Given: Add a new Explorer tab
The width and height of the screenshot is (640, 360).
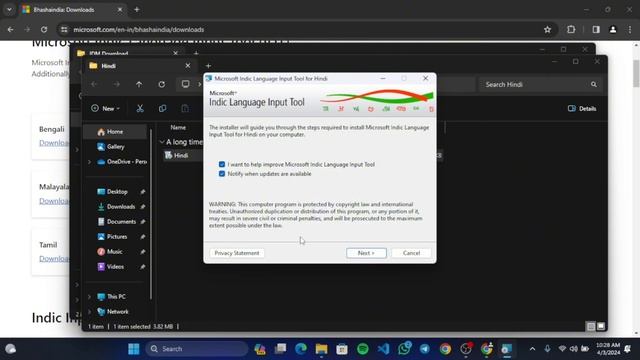Looking at the screenshot, I should pyautogui.click(x=208, y=66).
